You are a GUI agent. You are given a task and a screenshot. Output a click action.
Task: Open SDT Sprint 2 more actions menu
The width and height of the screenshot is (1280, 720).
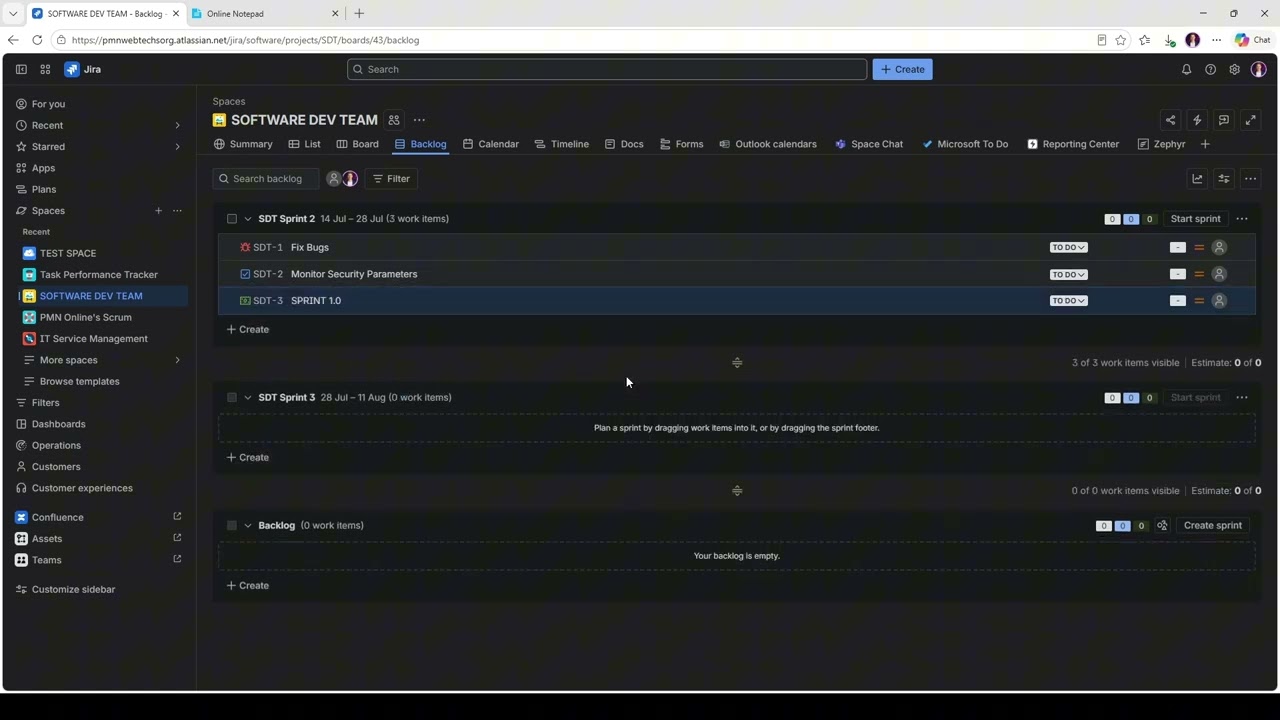(1242, 219)
